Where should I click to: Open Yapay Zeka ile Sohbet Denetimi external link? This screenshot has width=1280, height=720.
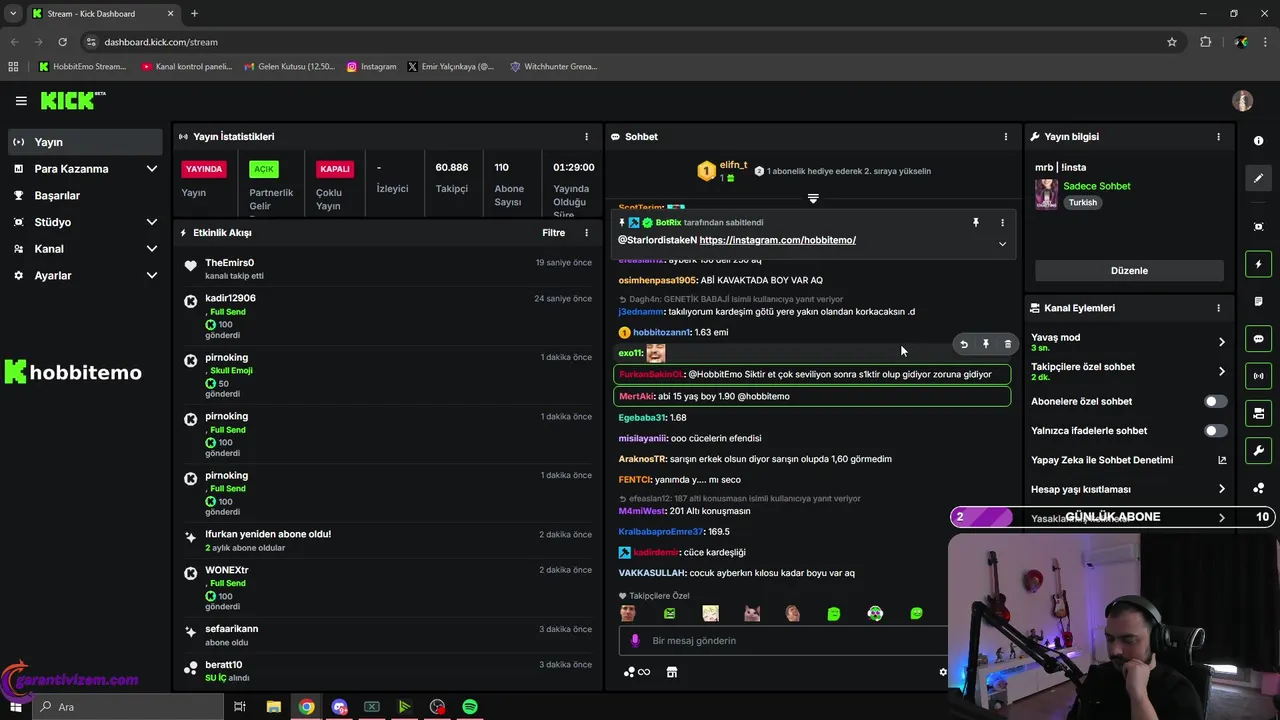[x=1221, y=460]
